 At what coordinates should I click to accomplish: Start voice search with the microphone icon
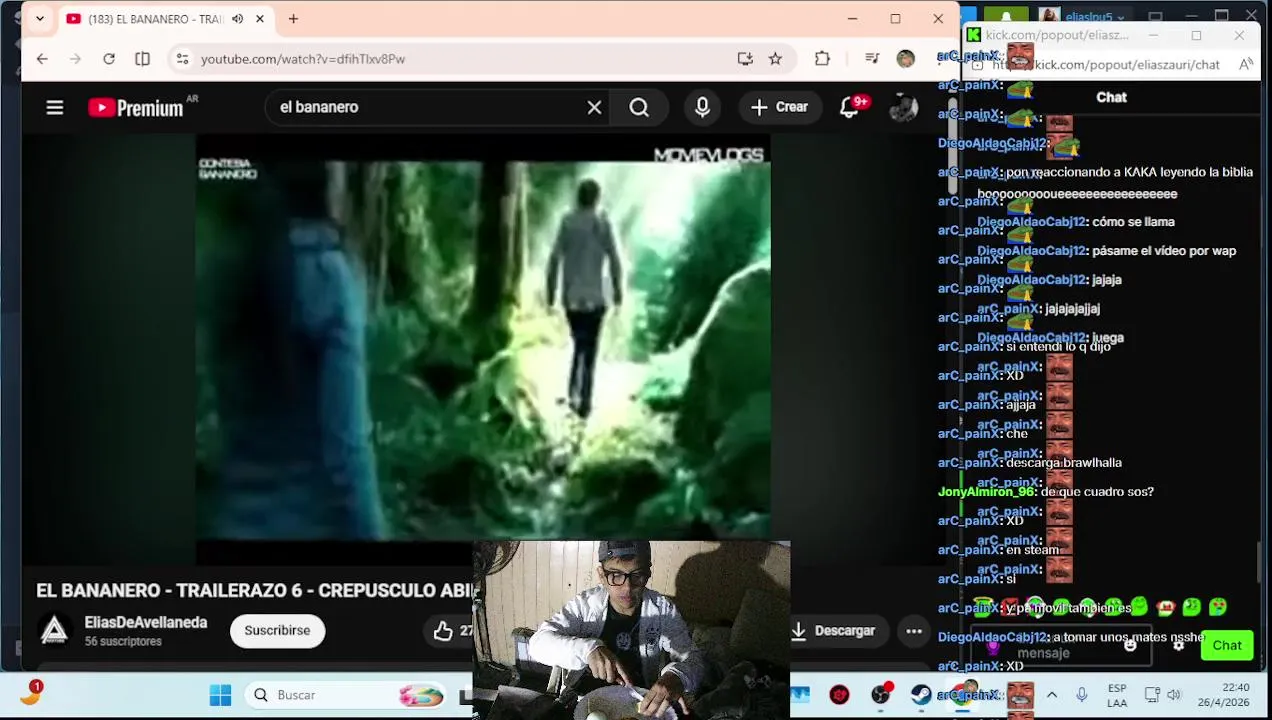point(702,107)
